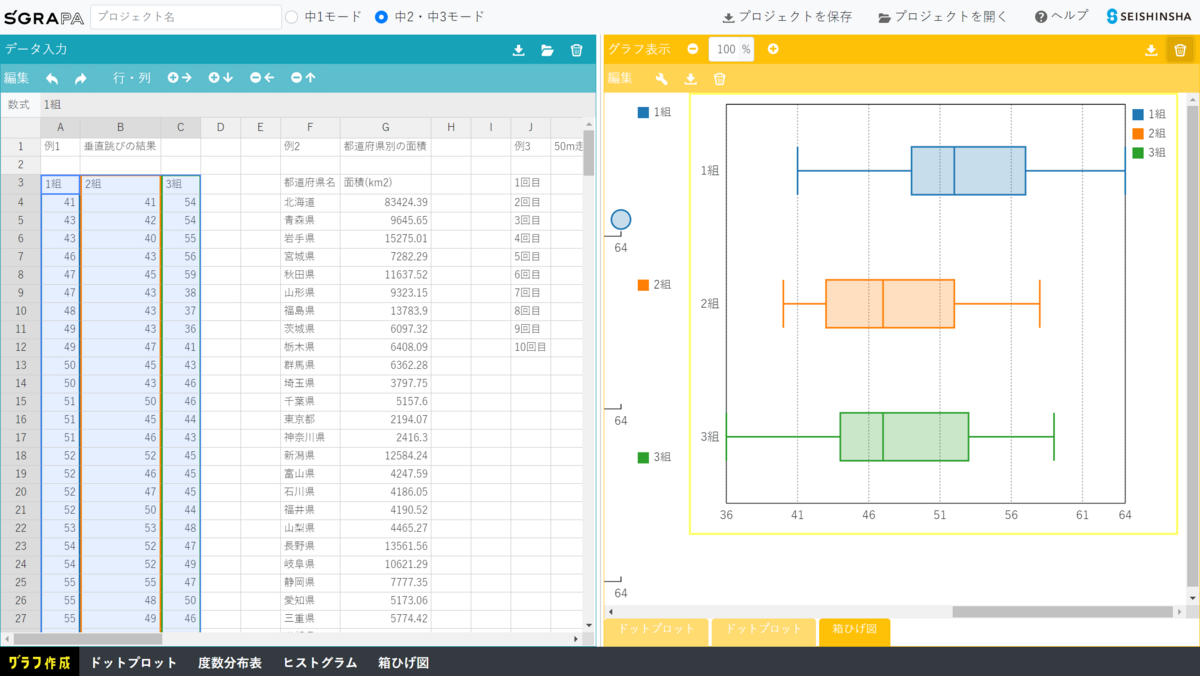Viewport: 1200px width, 676px height.
Task: Click cell containing 神奈川県
Action: [310, 437]
